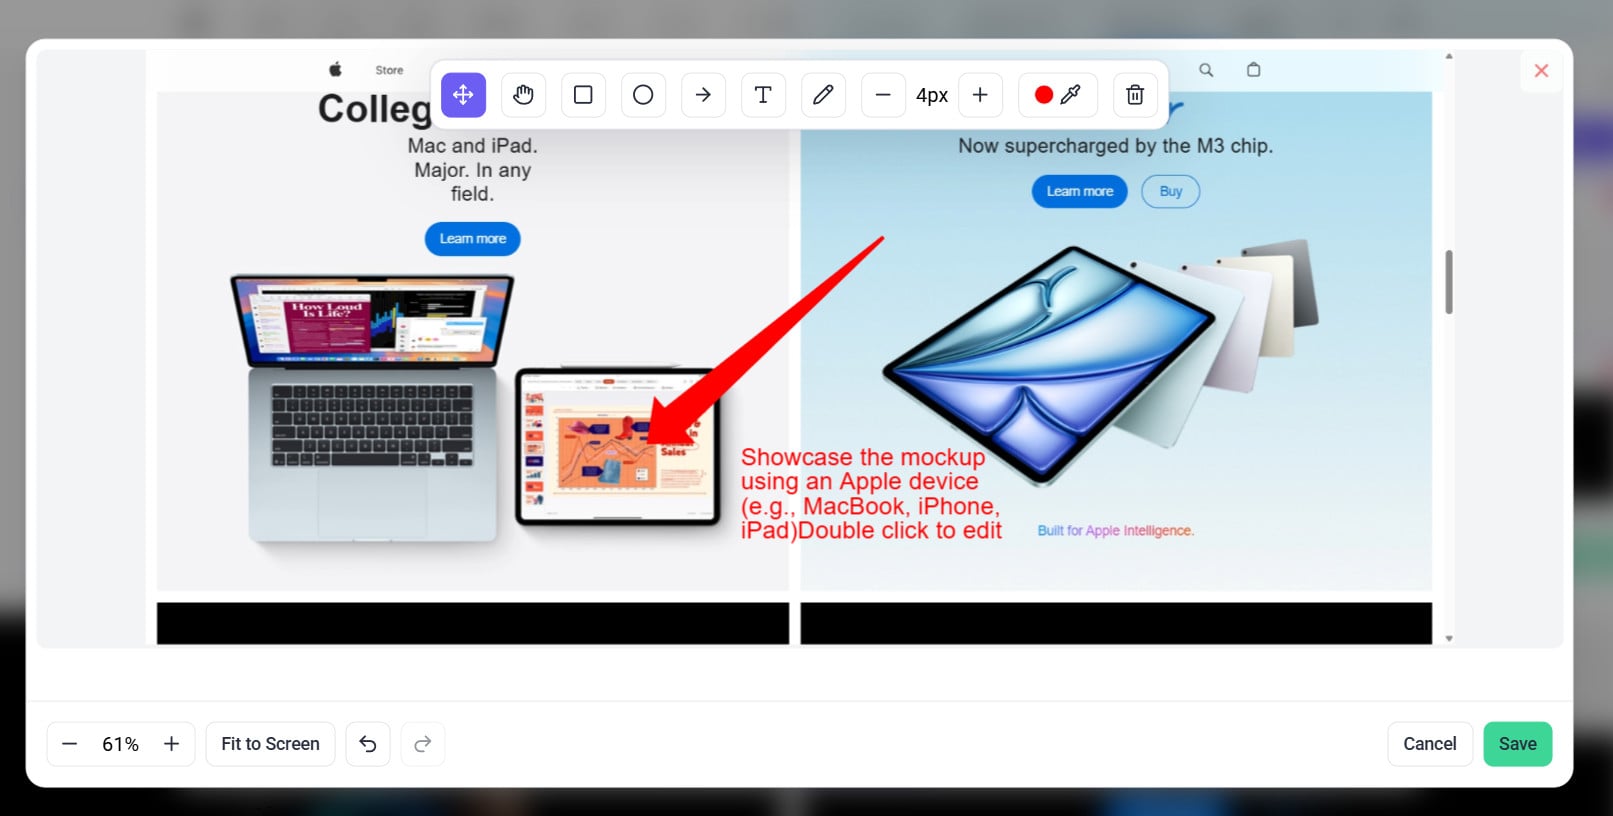Select the Rectangle shape tool
Image resolution: width=1613 pixels, height=816 pixels.
pyautogui.click(x=583, y=95)
